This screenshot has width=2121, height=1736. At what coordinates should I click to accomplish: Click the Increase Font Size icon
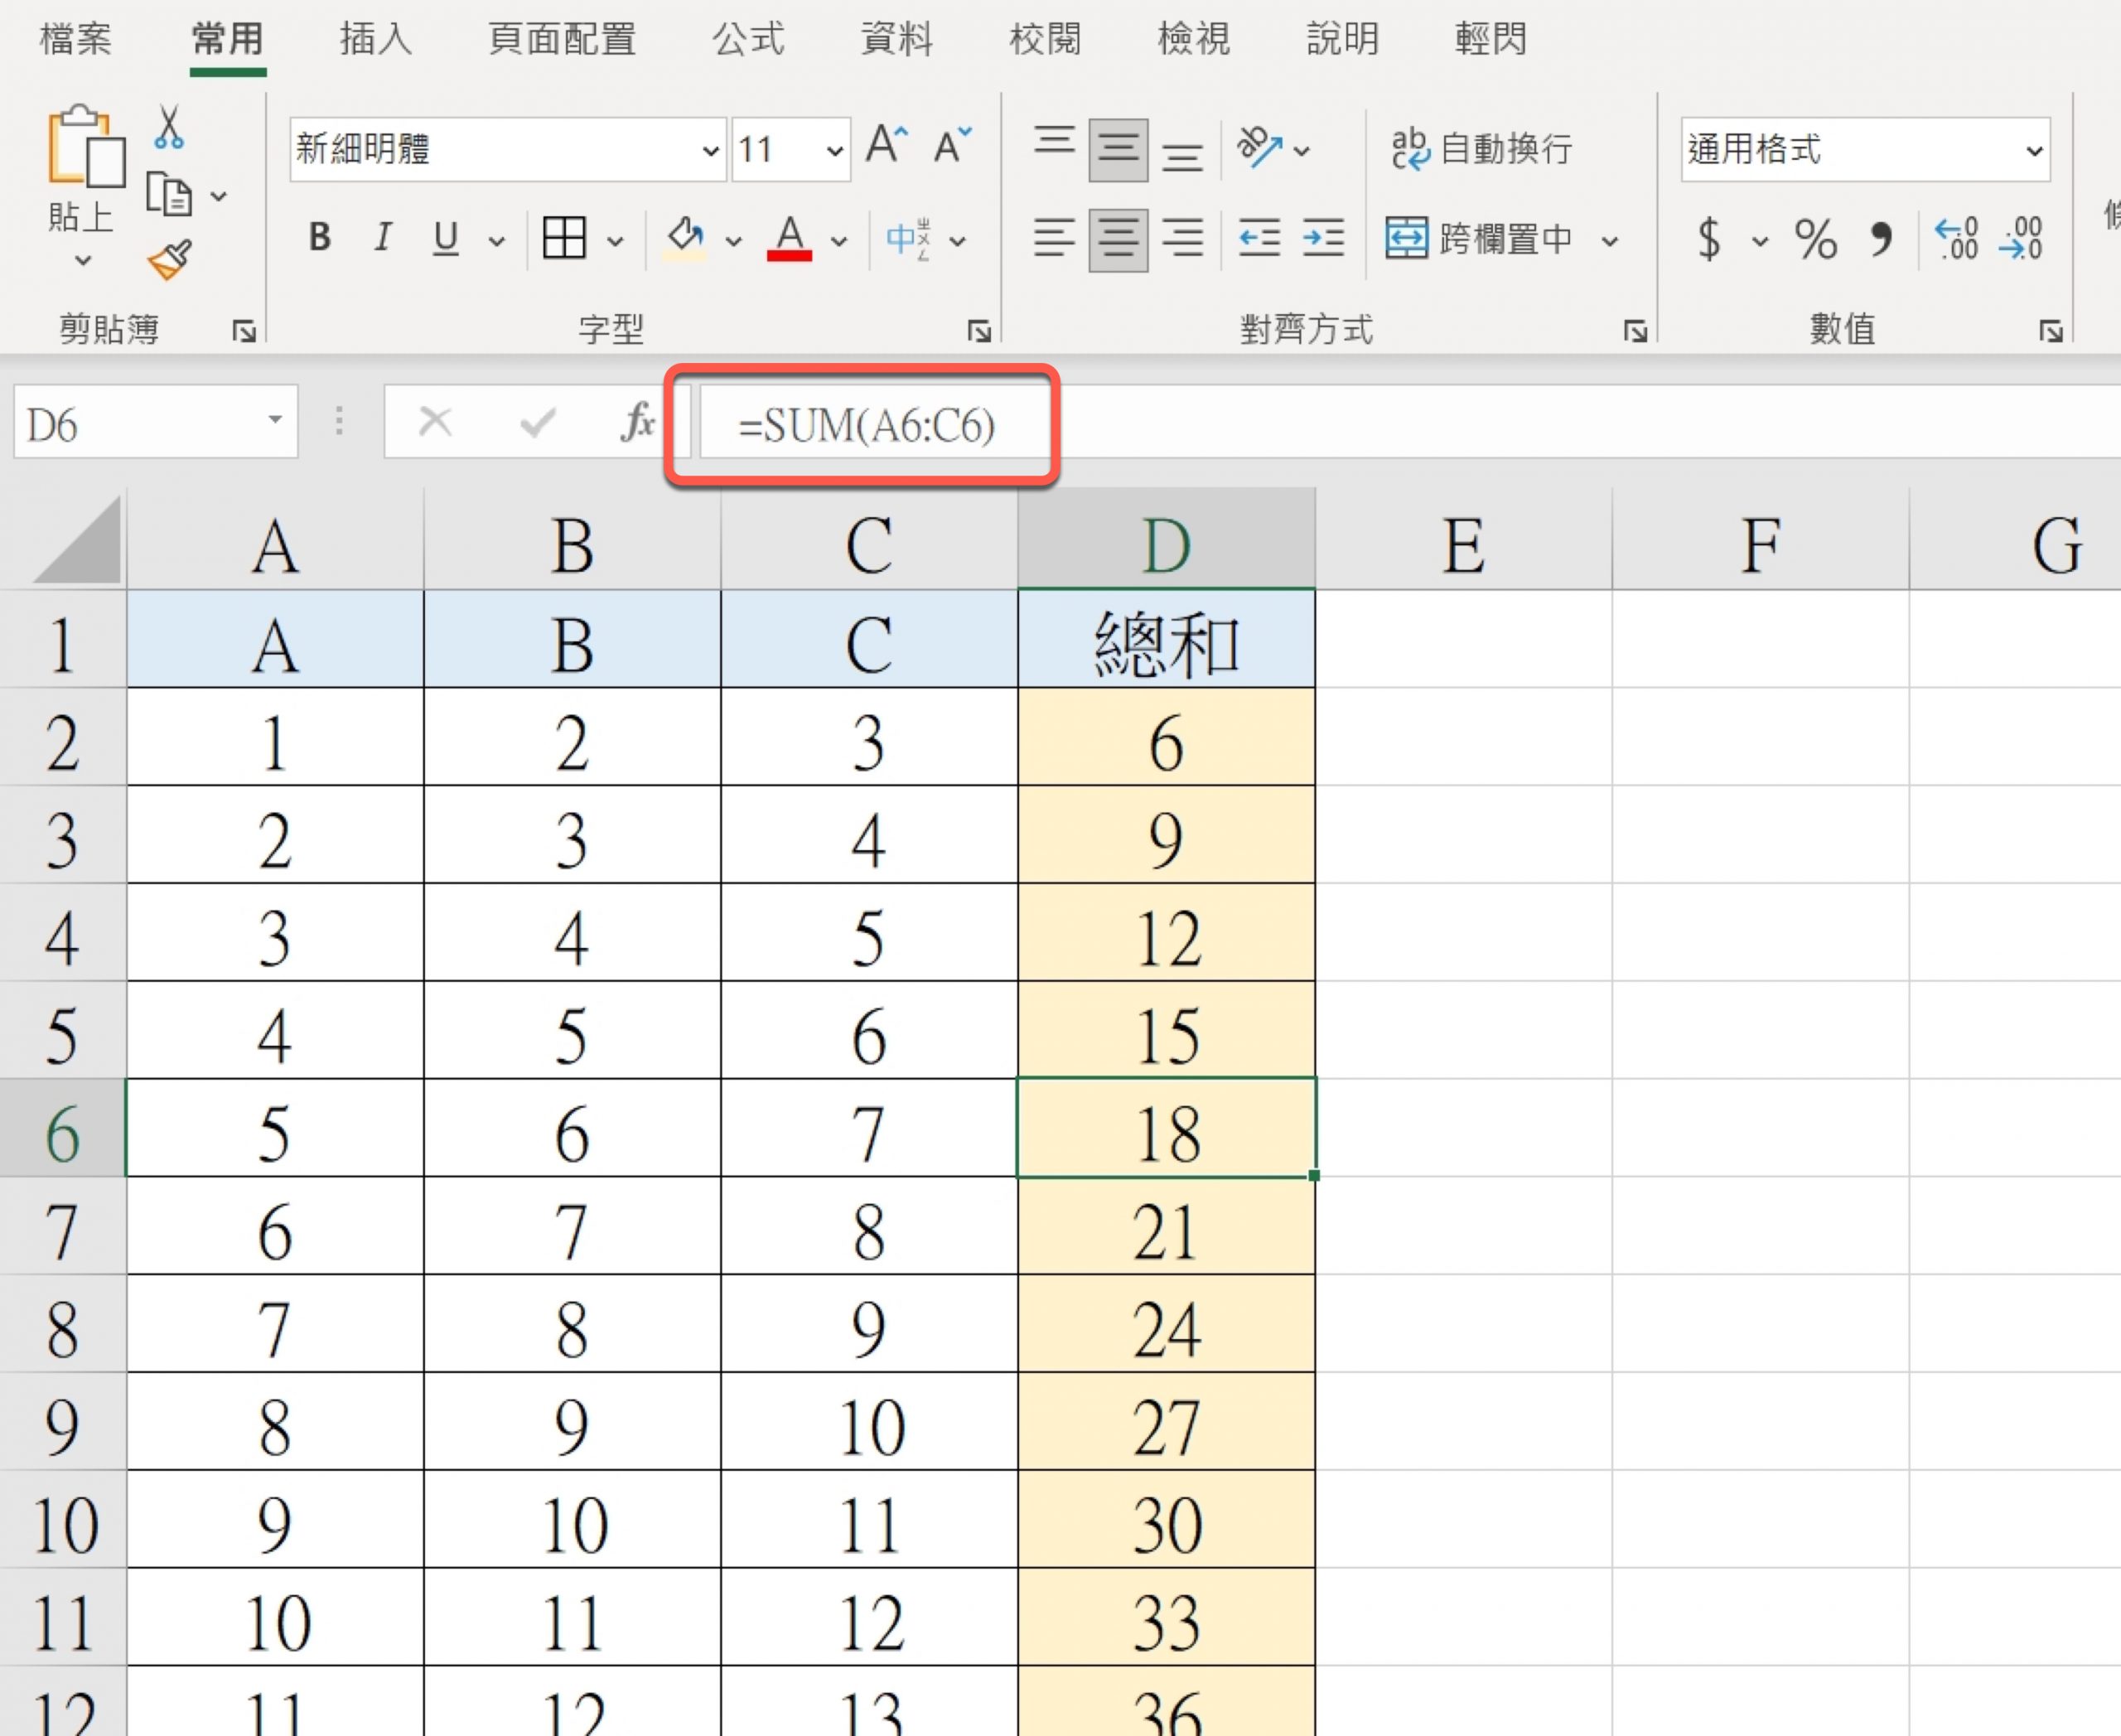coord(886,147)
